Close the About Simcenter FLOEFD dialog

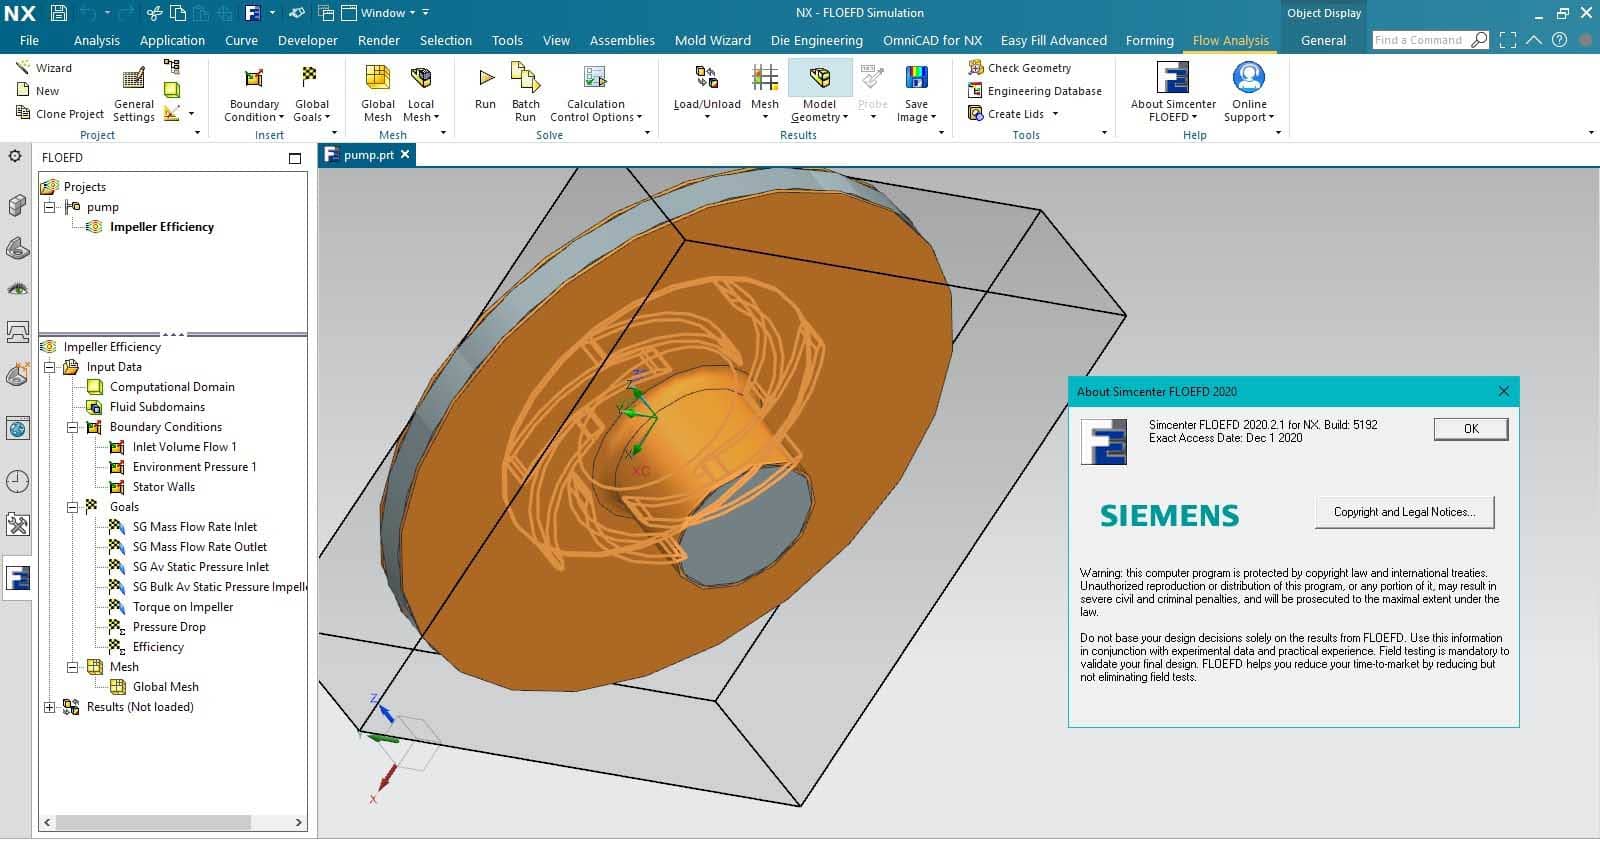click(x=1503, y=391)
